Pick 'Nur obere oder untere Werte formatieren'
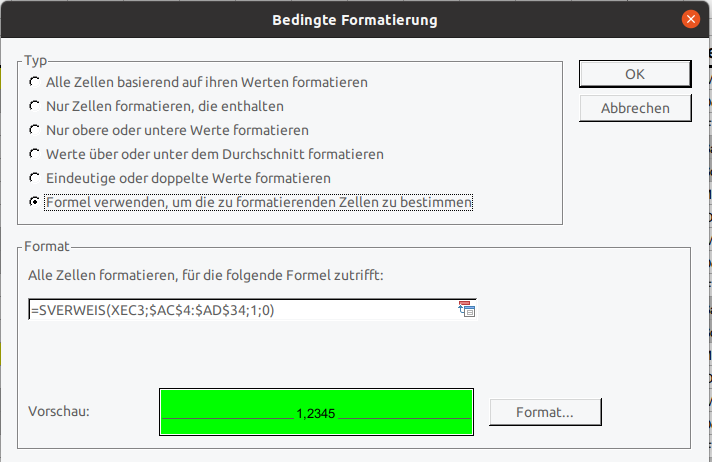This screenshot has height=462, width=712. coord(36,130)
